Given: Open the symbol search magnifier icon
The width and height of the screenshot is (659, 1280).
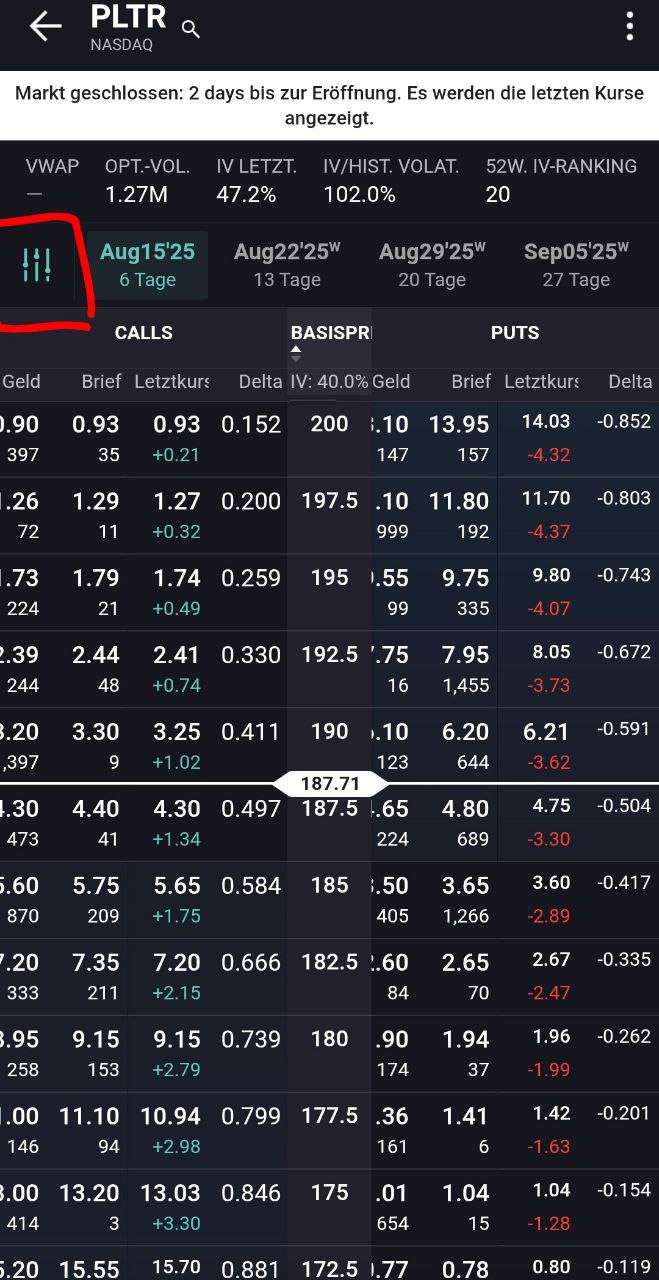Looking at the screenshot, I should 191,29.
